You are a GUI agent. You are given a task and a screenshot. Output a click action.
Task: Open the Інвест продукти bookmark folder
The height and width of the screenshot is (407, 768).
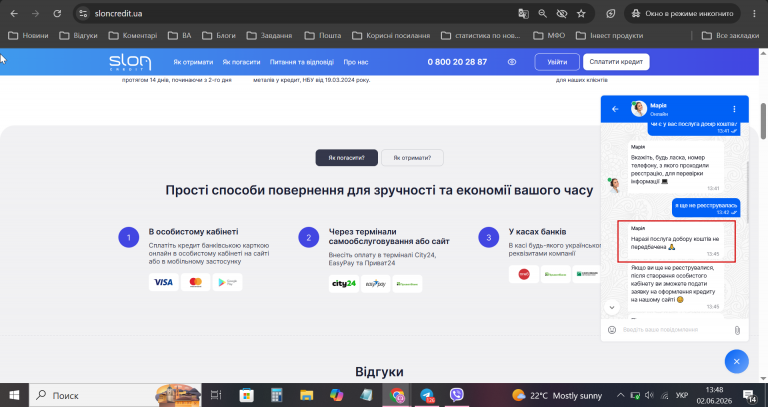[x=609, y=35]
